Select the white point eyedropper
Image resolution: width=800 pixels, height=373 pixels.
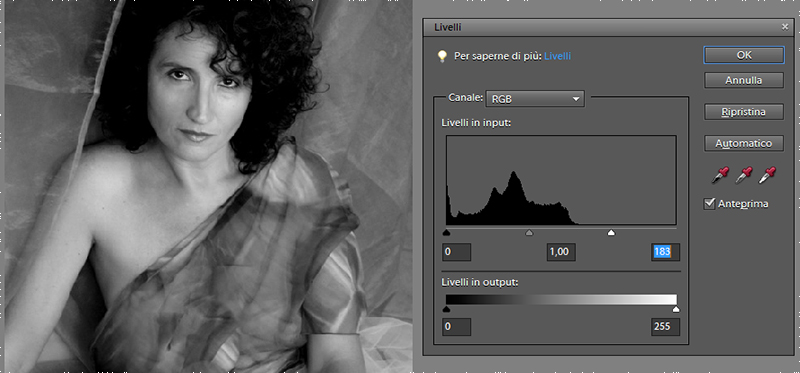tap(767, 175)
